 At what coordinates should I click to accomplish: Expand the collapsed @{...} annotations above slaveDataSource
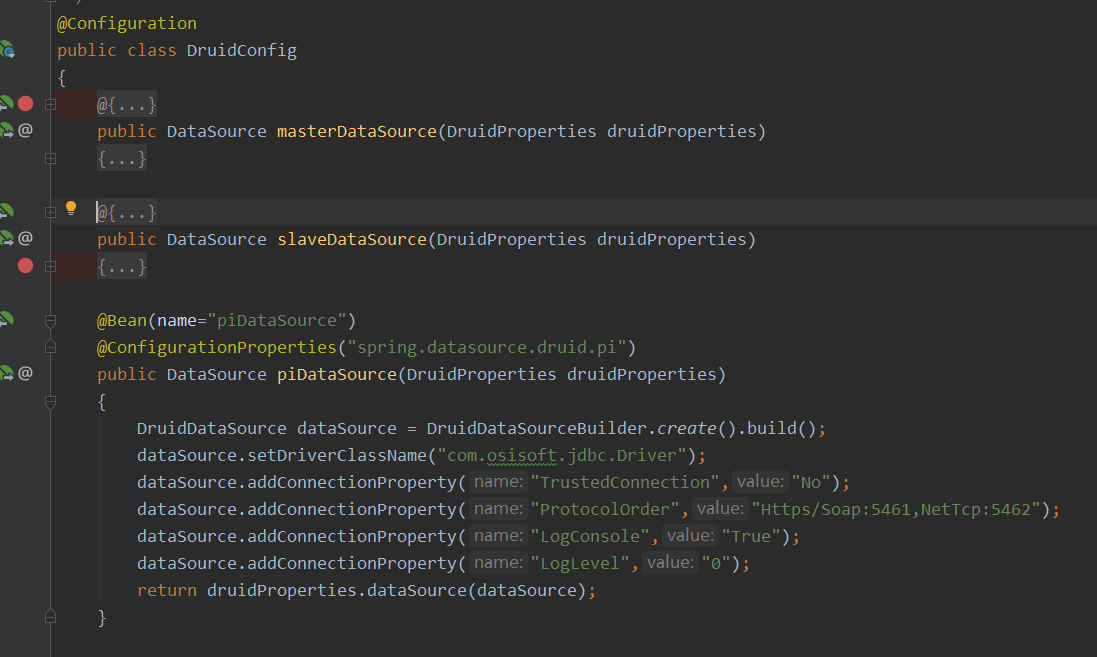coord(125,211)
